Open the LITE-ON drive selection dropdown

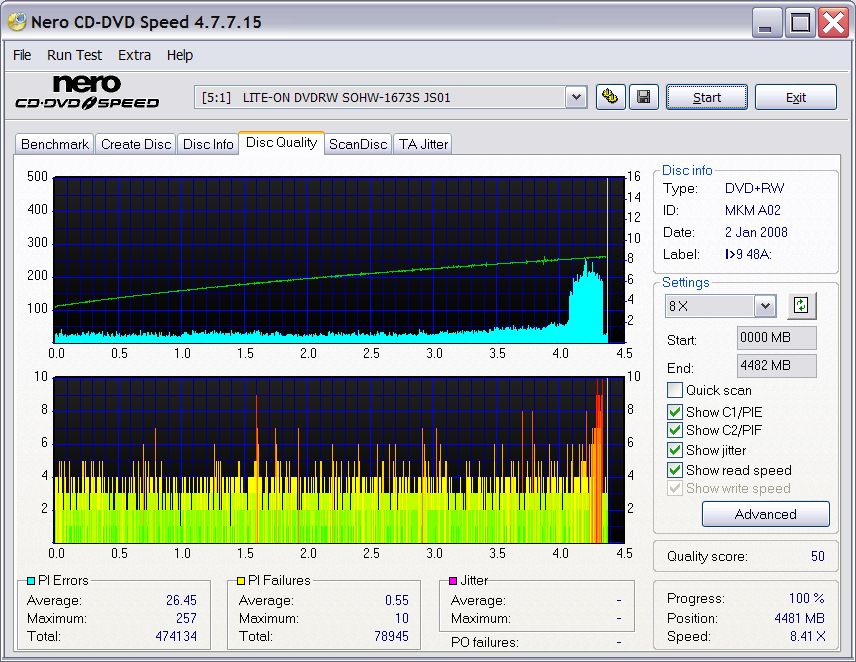point(576,98)
